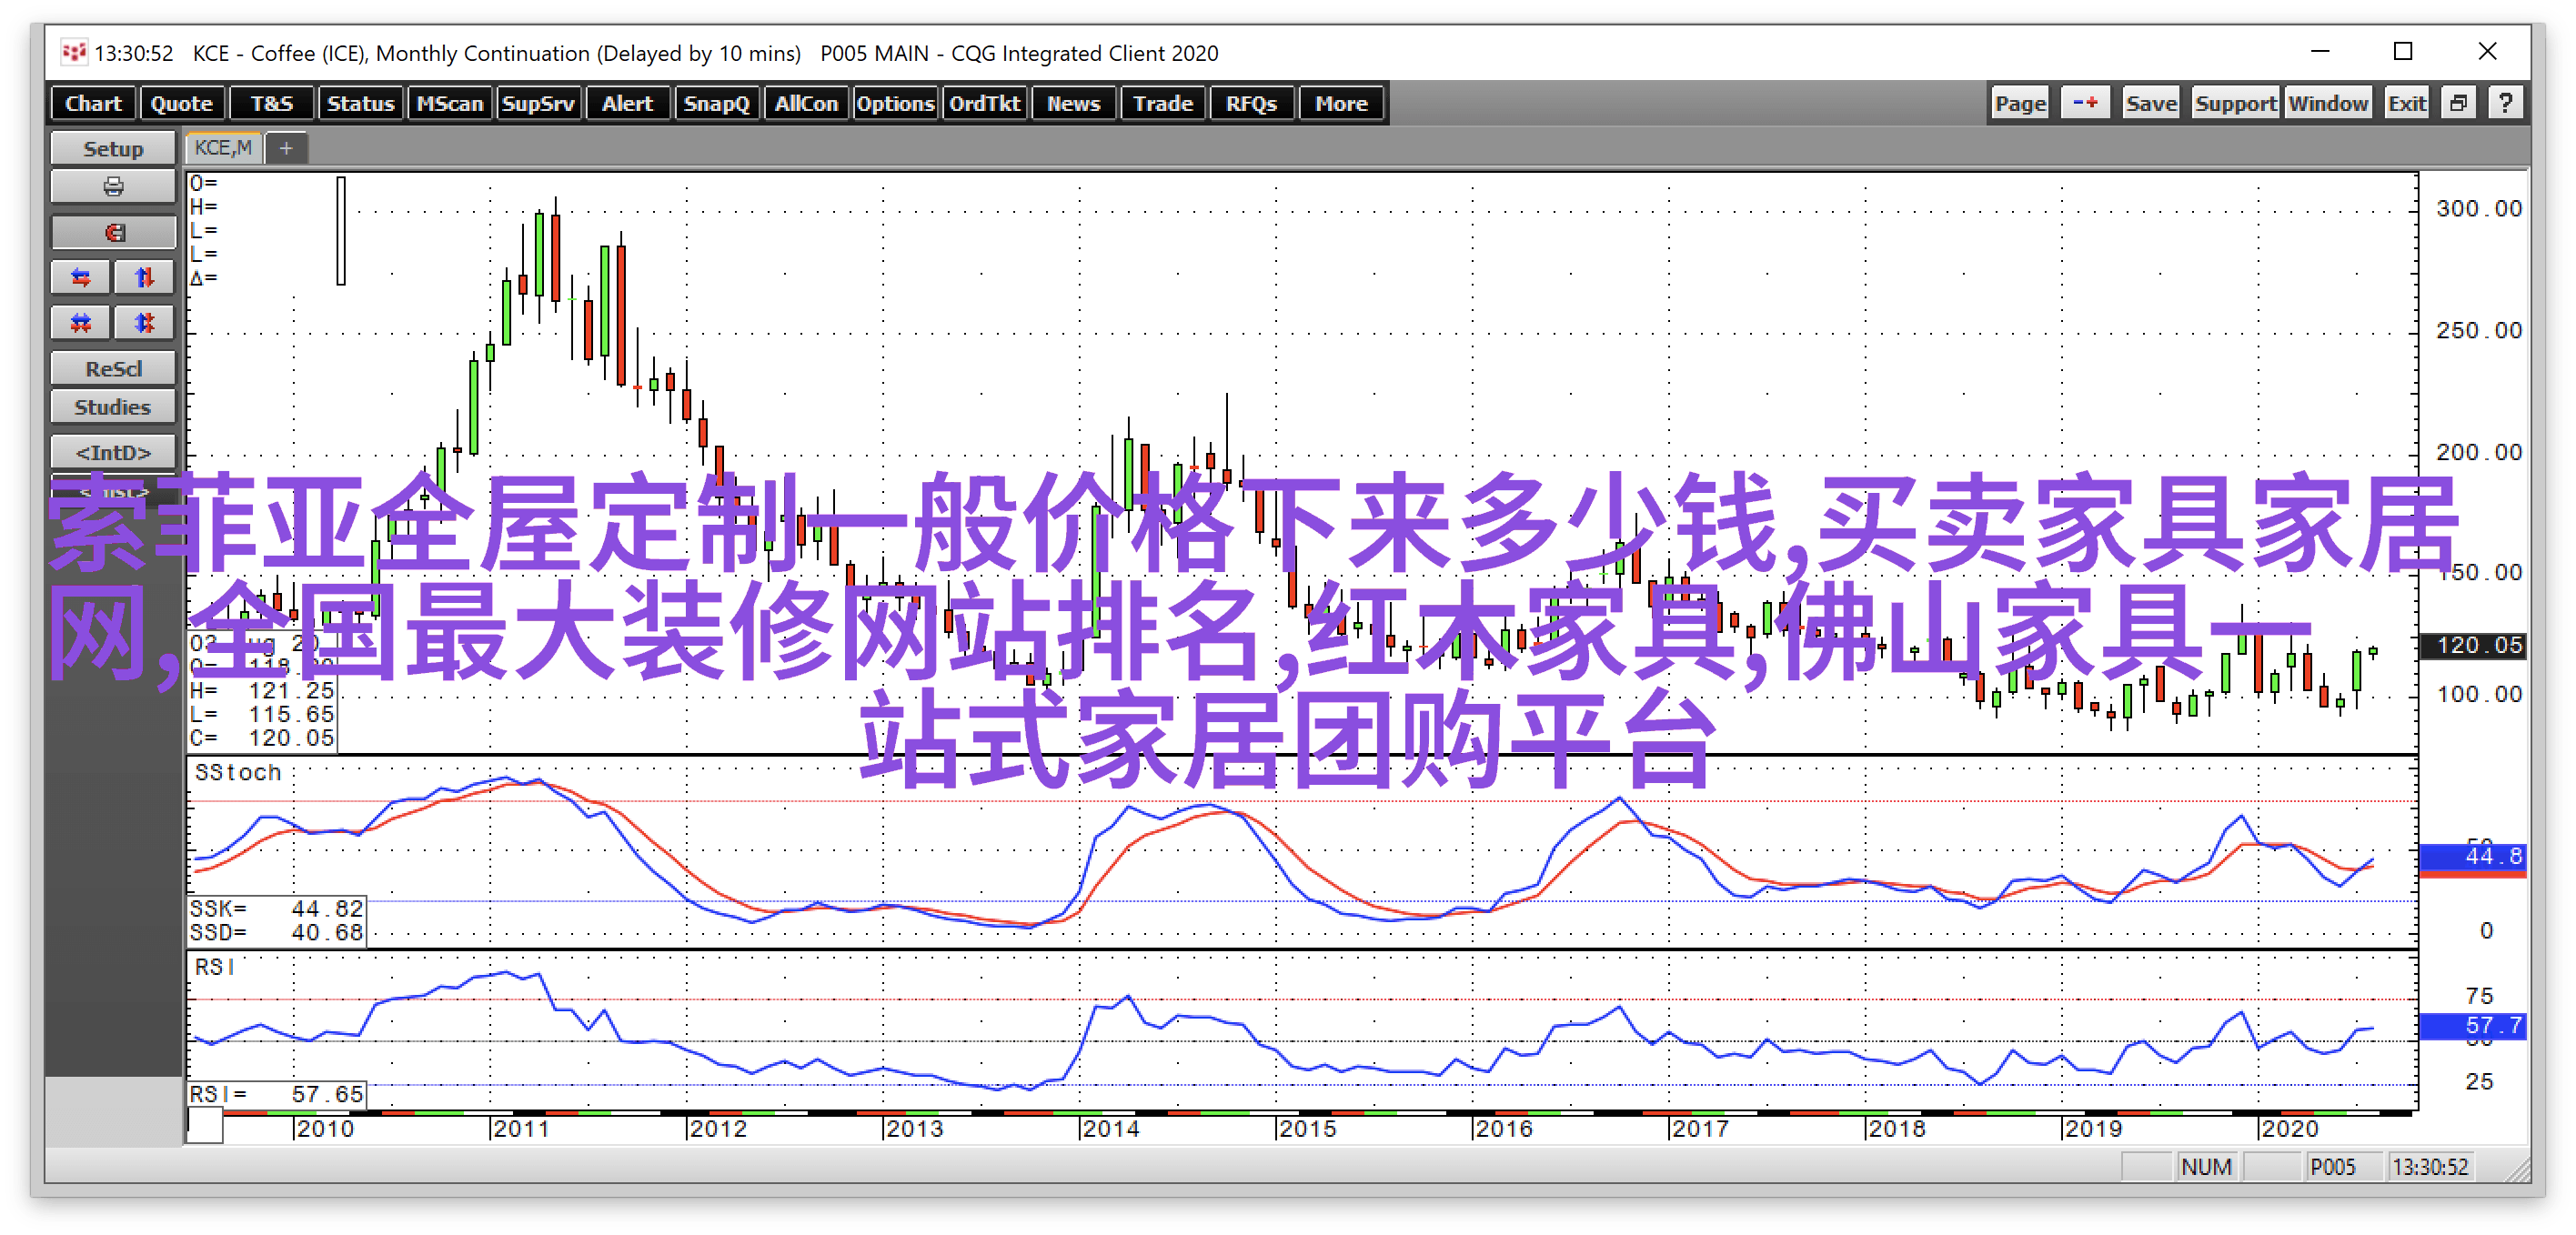Click the 120.05 price marker on scale
The image size is (2576, 1235).
click(x=2472, y=645)
